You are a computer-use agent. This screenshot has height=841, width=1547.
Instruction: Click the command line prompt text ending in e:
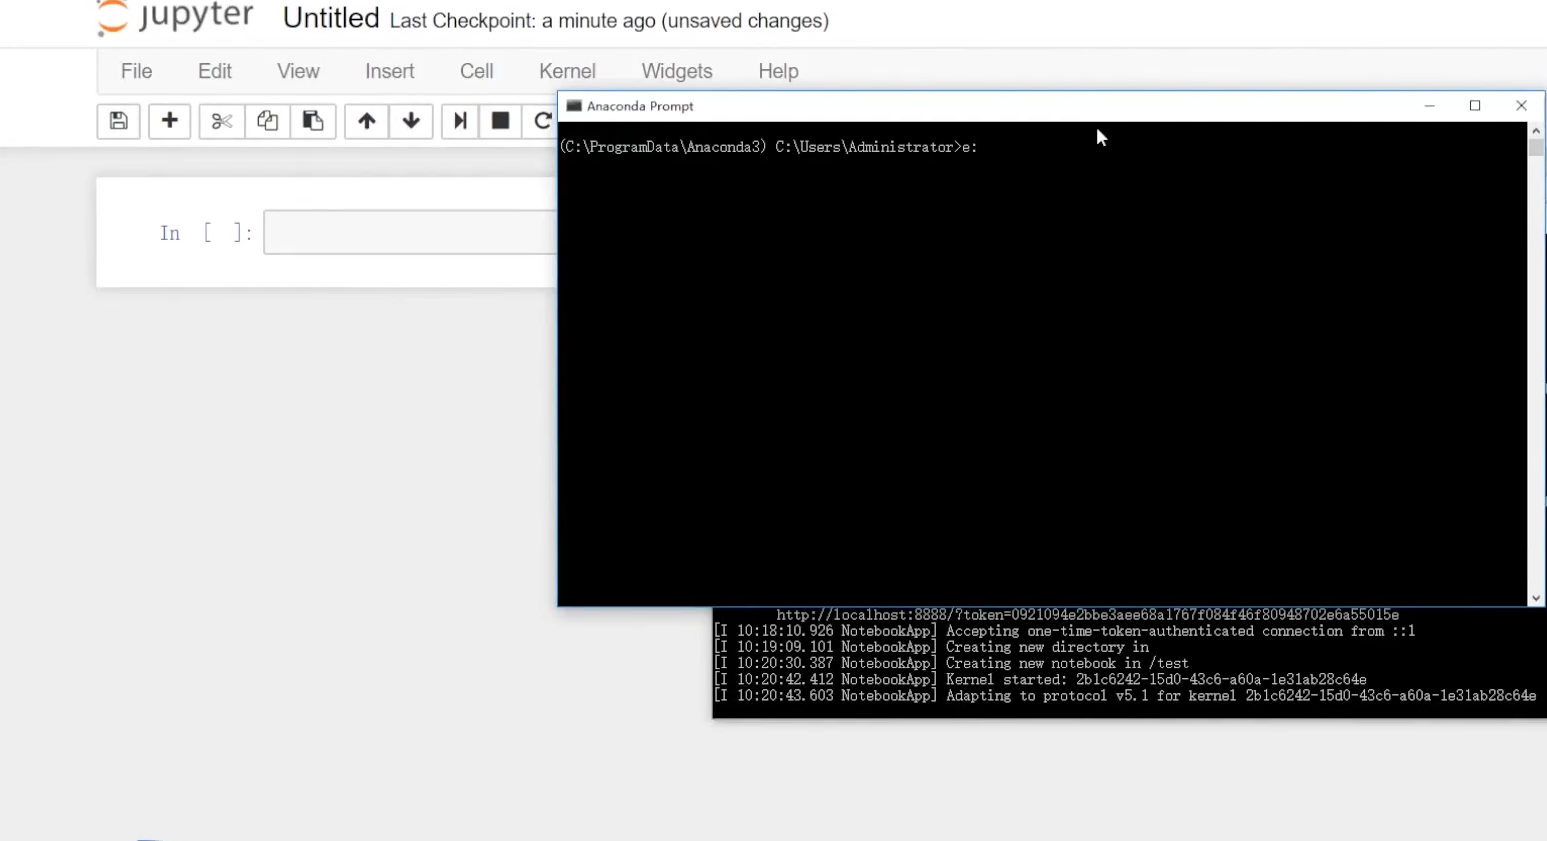[769, 147]
